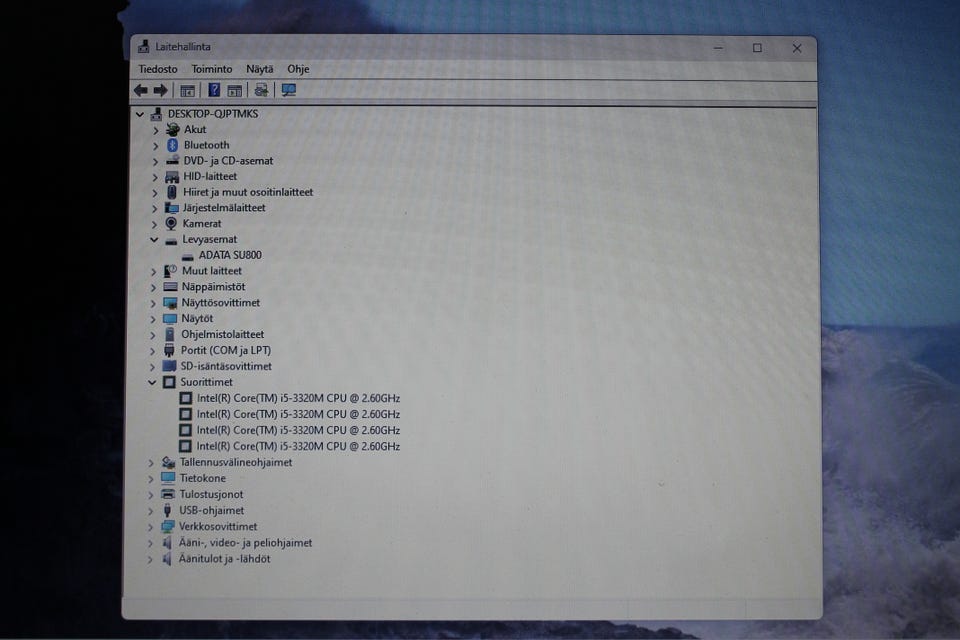Screen dimensions: 960x640
Task: Click the keyboard icon beside Näppäimistöt
Action: [x=170, y=287]
